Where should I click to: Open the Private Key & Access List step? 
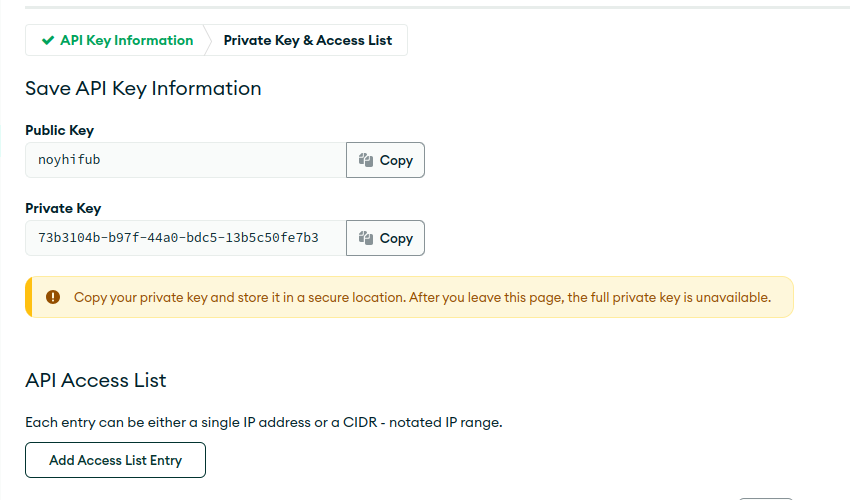pos(307,40)
